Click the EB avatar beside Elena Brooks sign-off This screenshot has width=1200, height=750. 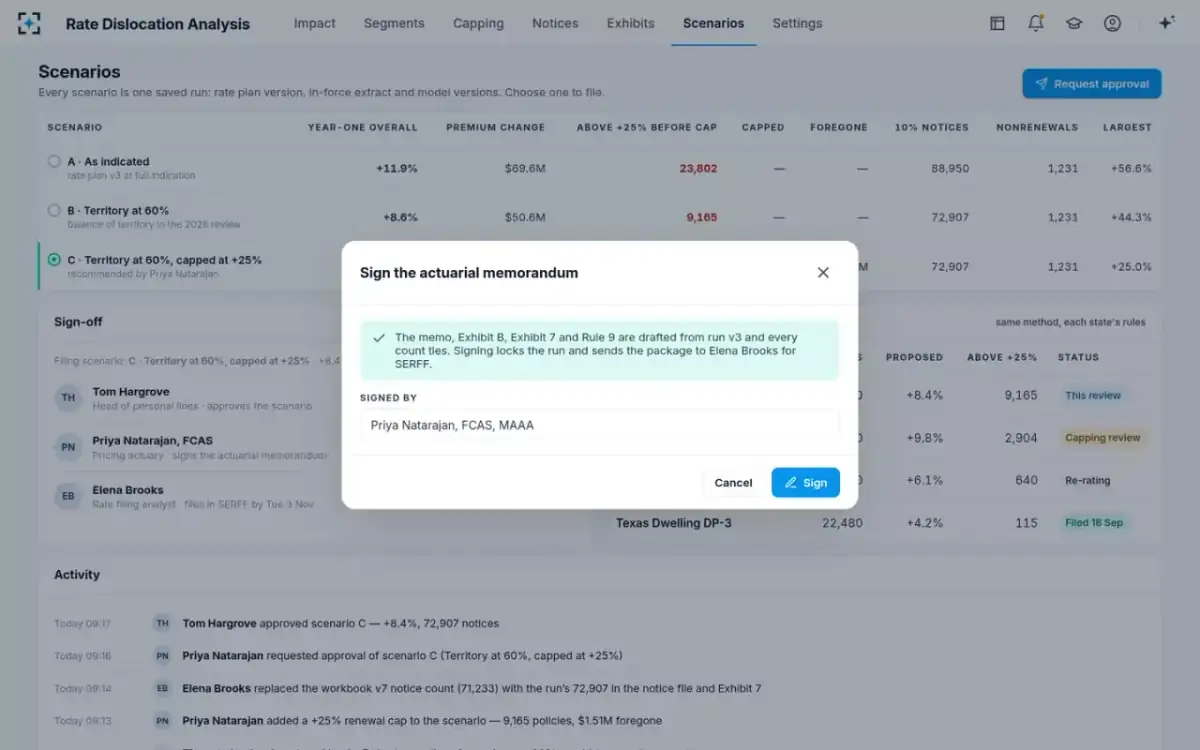tap(68, 496)
